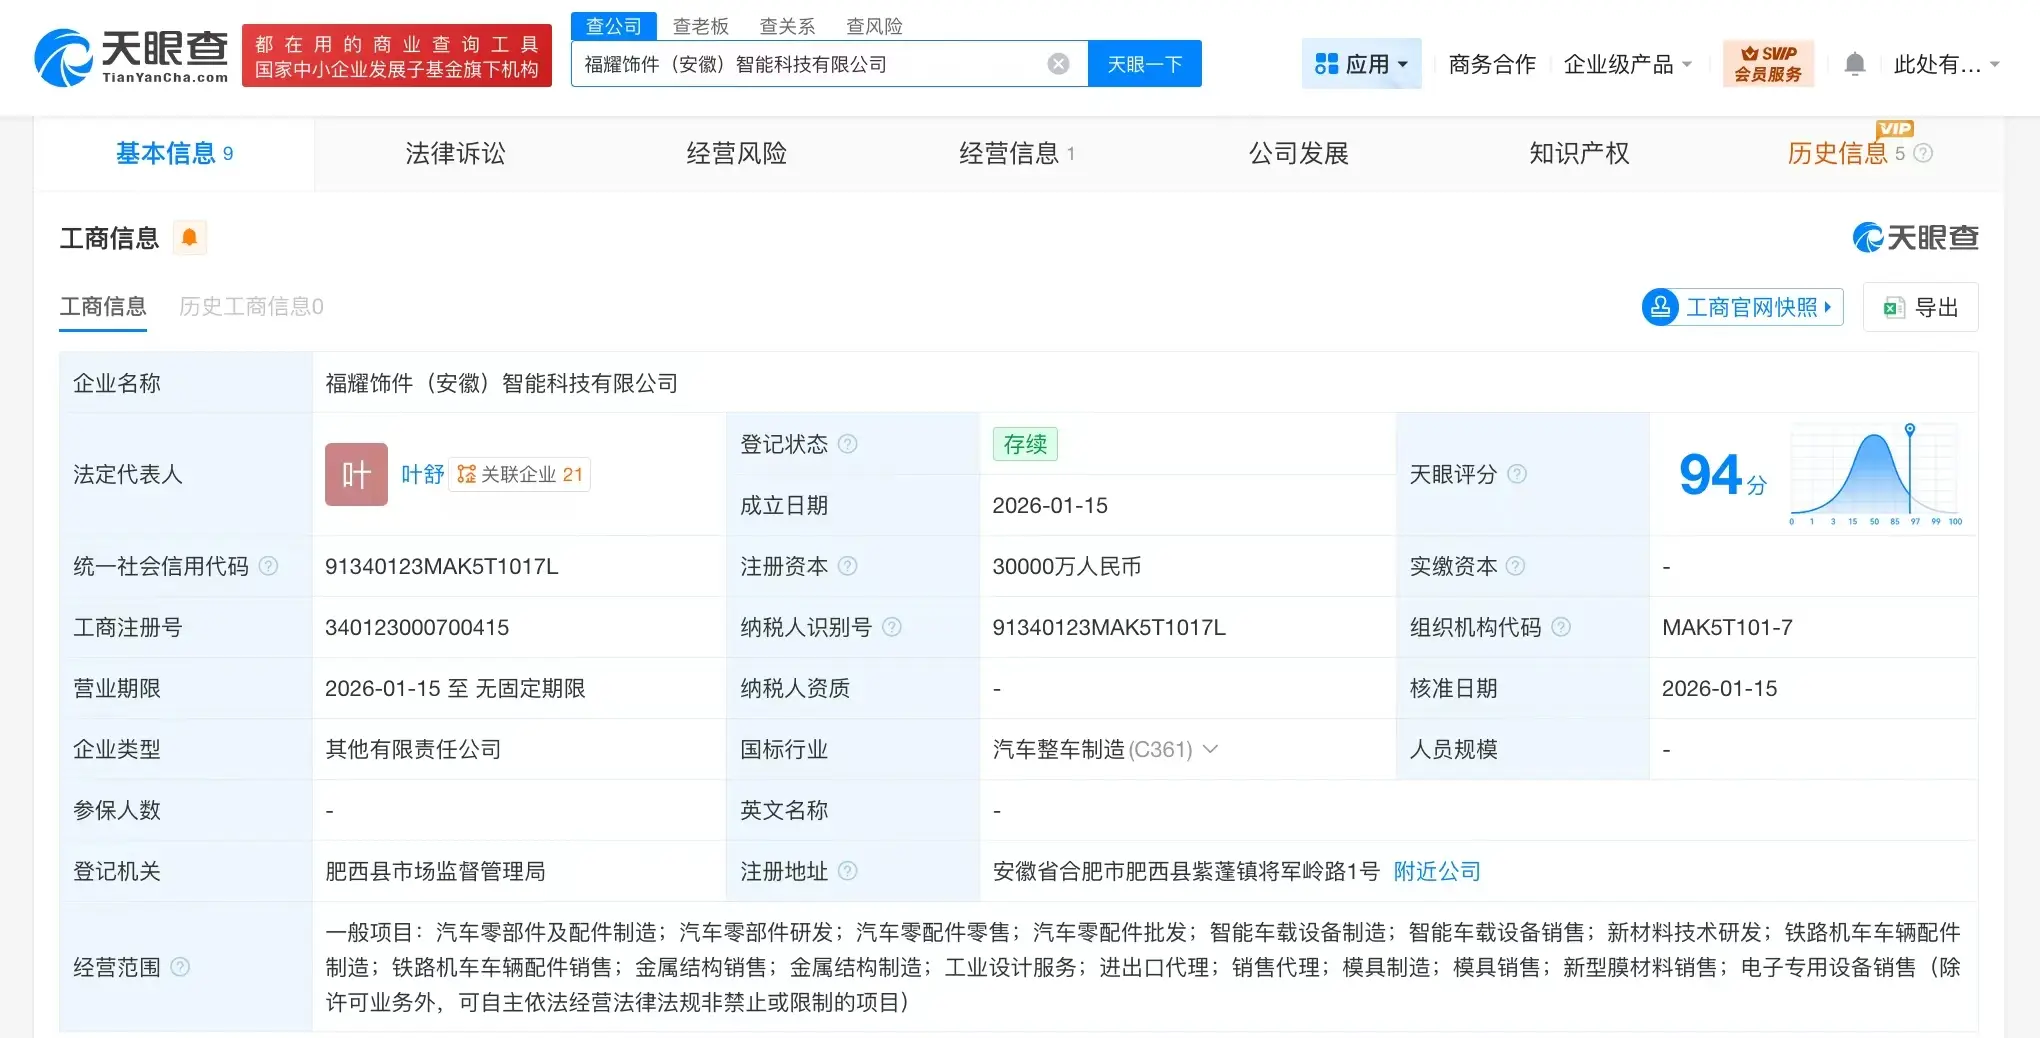Click the help icon beside 注册地址

[x=849, y=871]
